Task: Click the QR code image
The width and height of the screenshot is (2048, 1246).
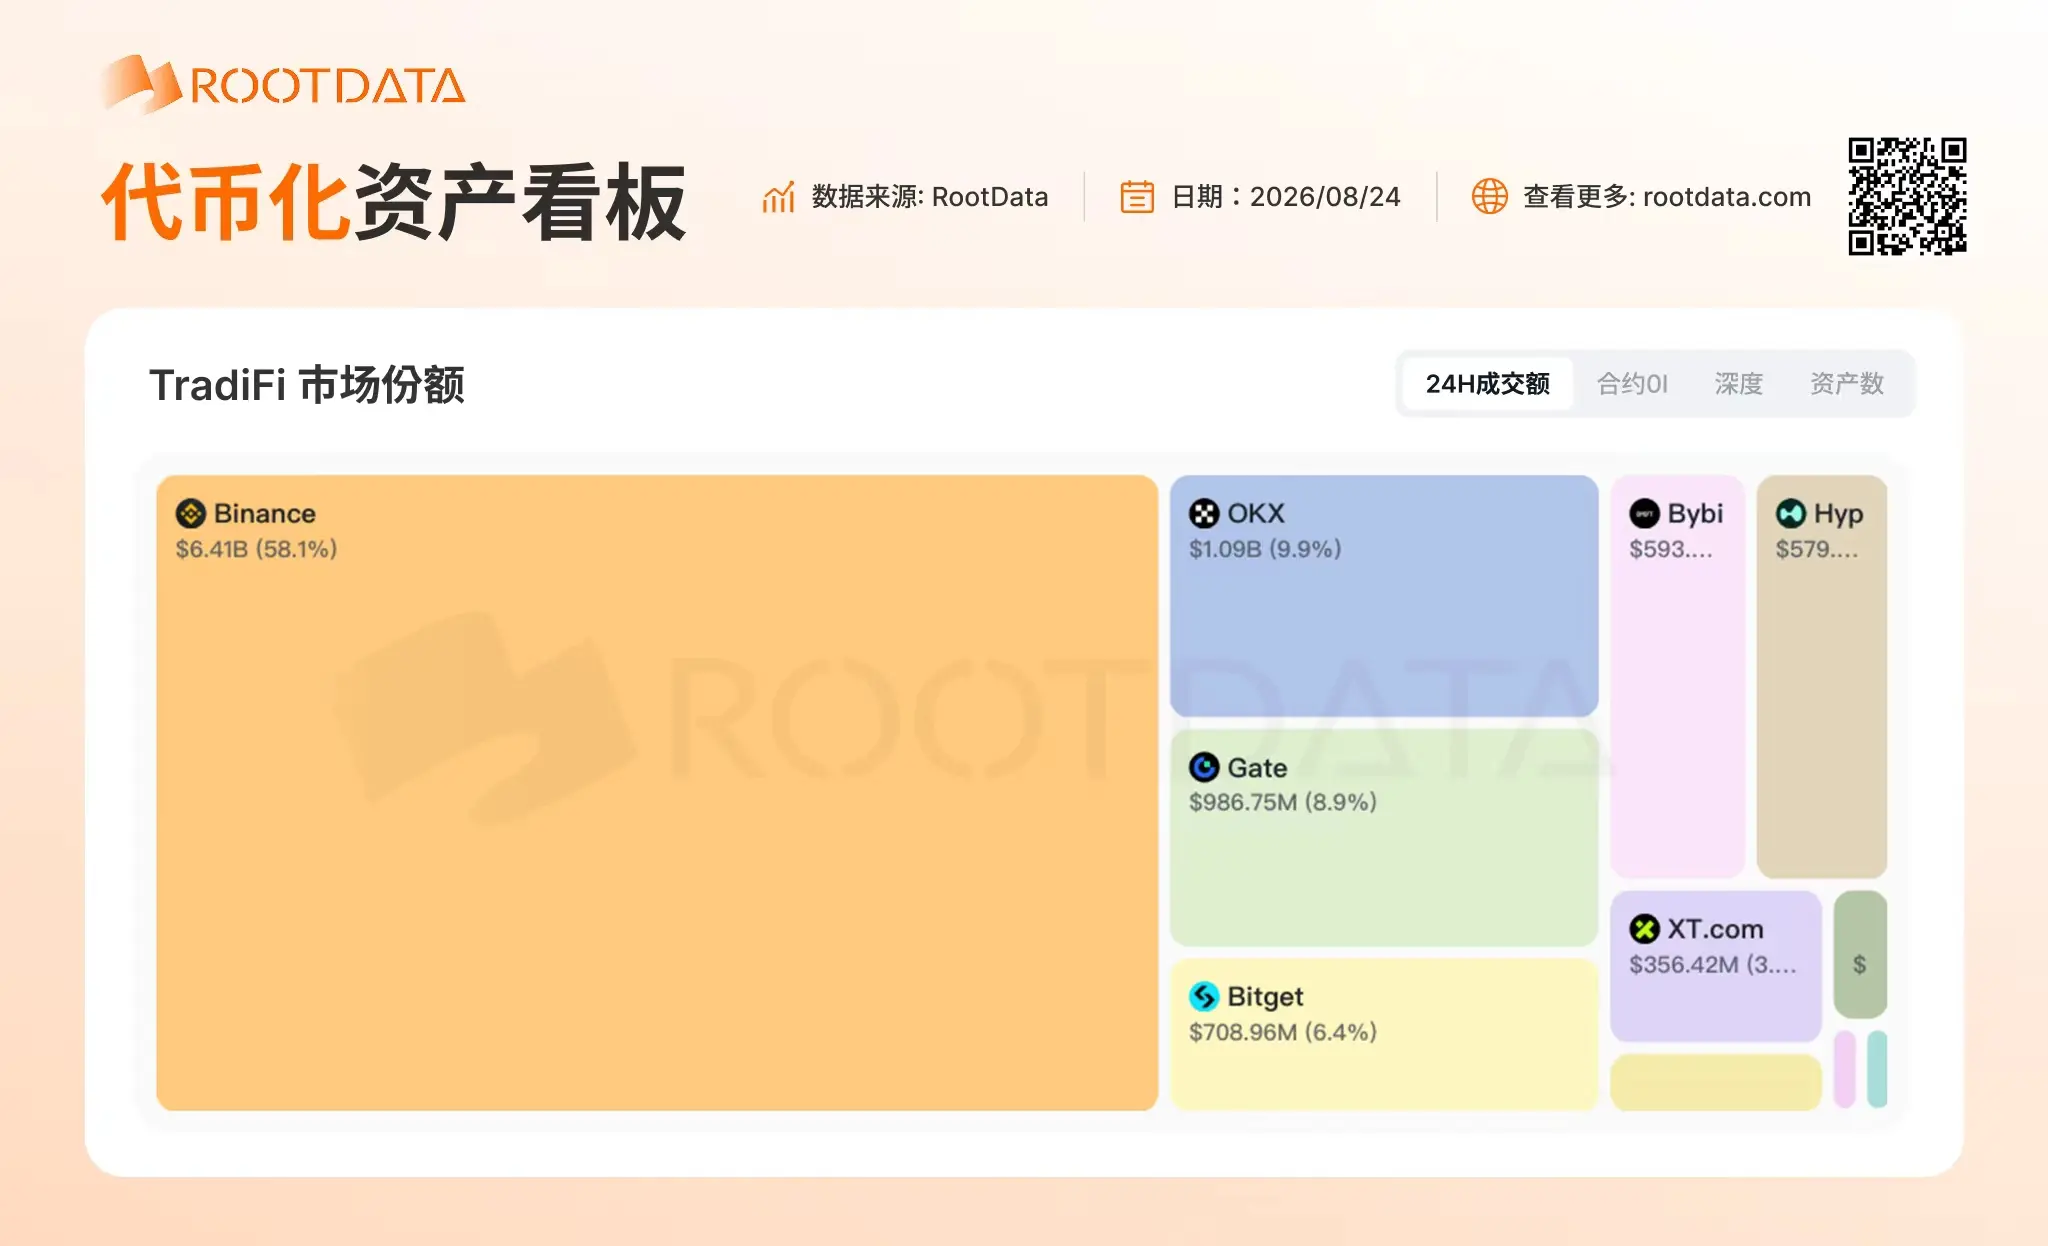Action: point(1907,196)
